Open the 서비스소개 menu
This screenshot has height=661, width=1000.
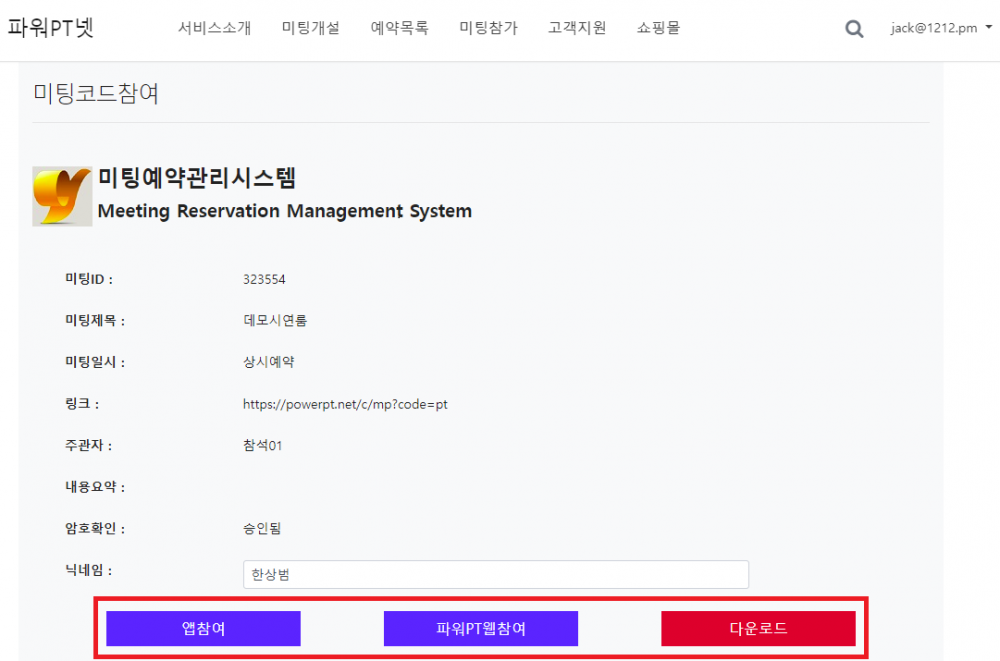click(x=214, y=28)
